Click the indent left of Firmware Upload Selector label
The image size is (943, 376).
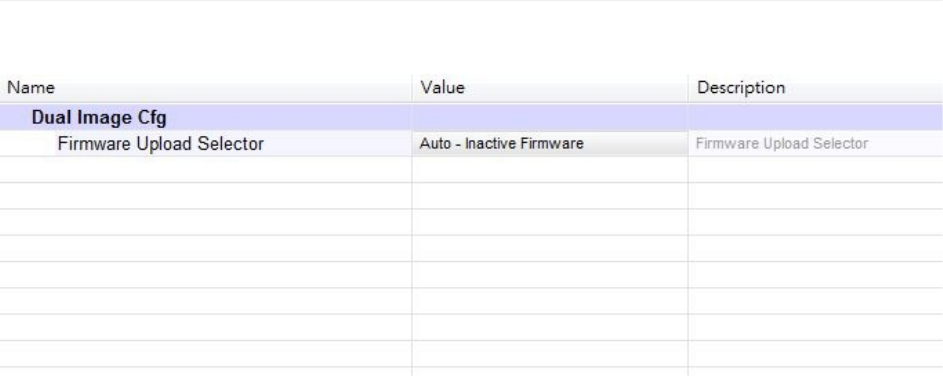point(28,144)
